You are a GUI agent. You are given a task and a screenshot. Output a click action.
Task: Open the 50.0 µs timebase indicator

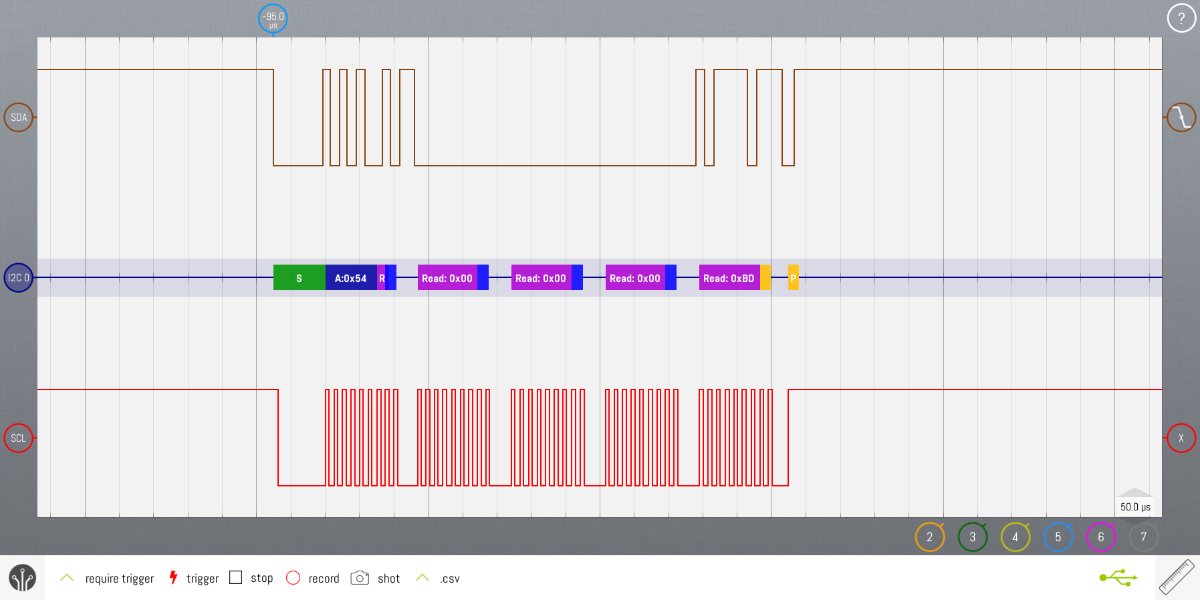pos(1134,507)
